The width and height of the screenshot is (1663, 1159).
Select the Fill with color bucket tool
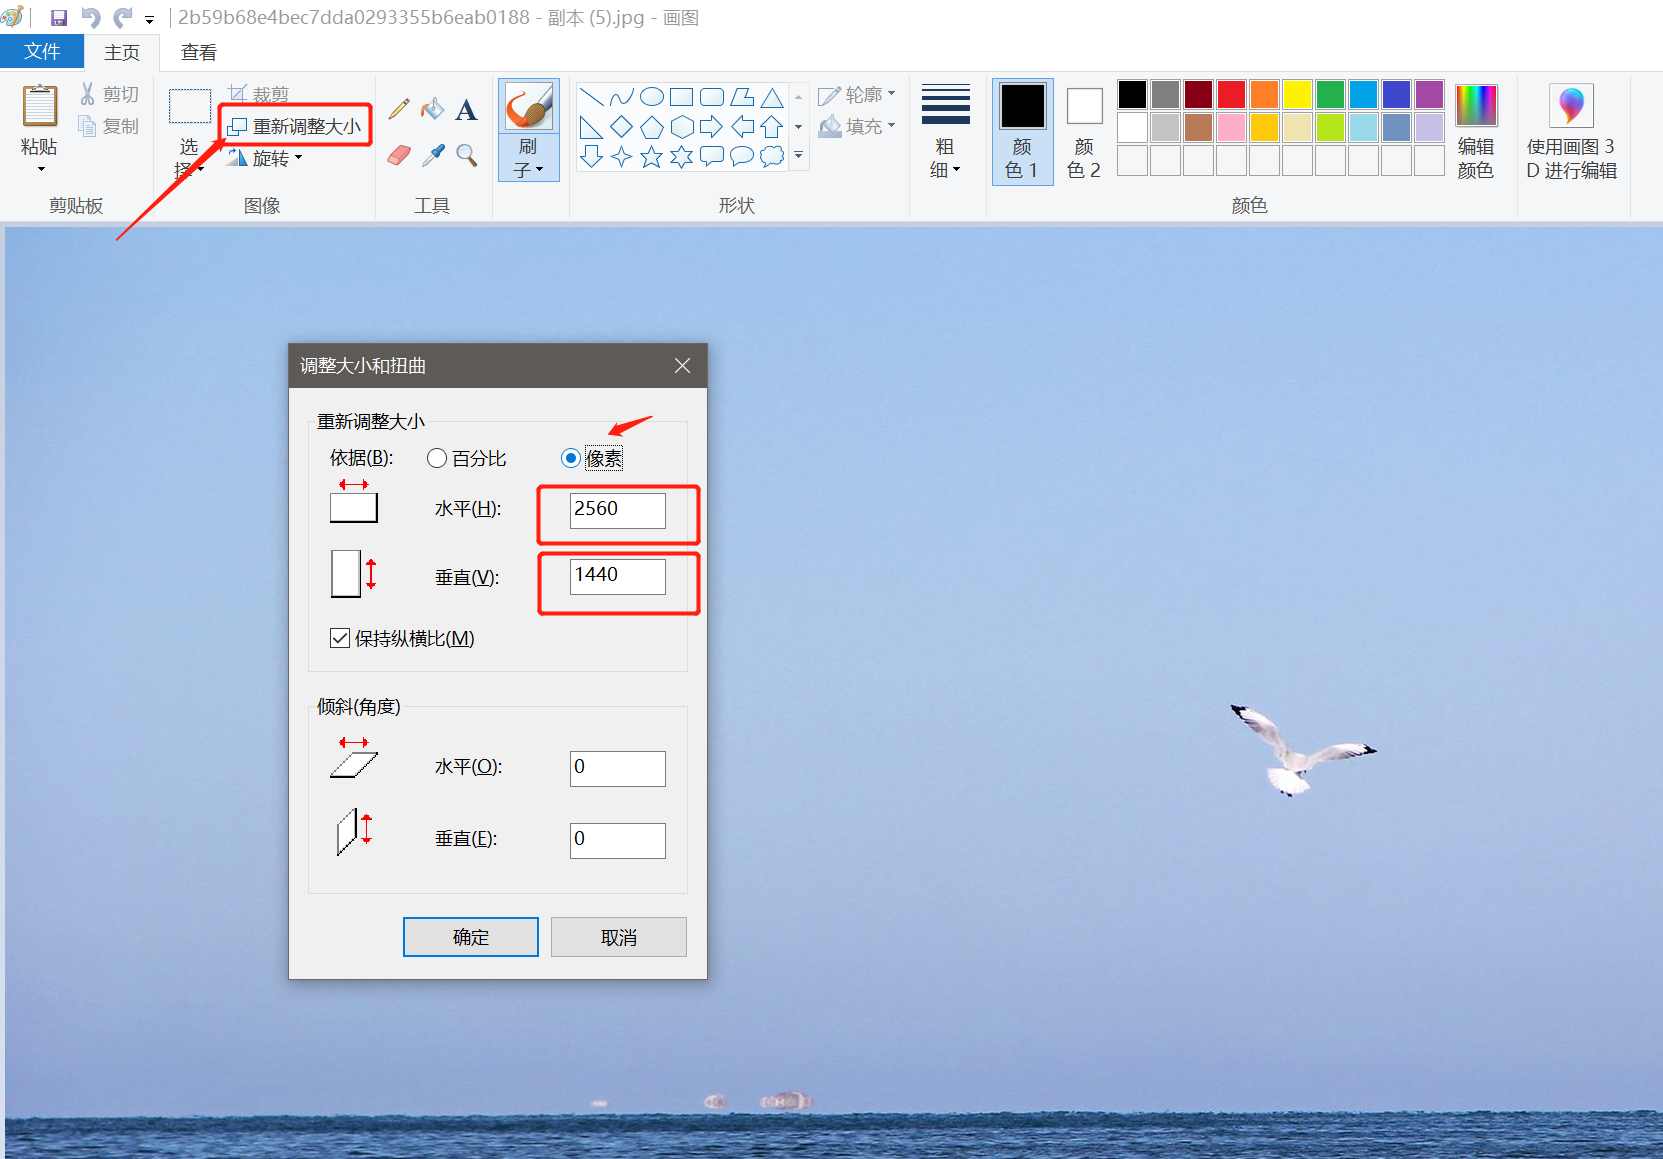point(432,109)
